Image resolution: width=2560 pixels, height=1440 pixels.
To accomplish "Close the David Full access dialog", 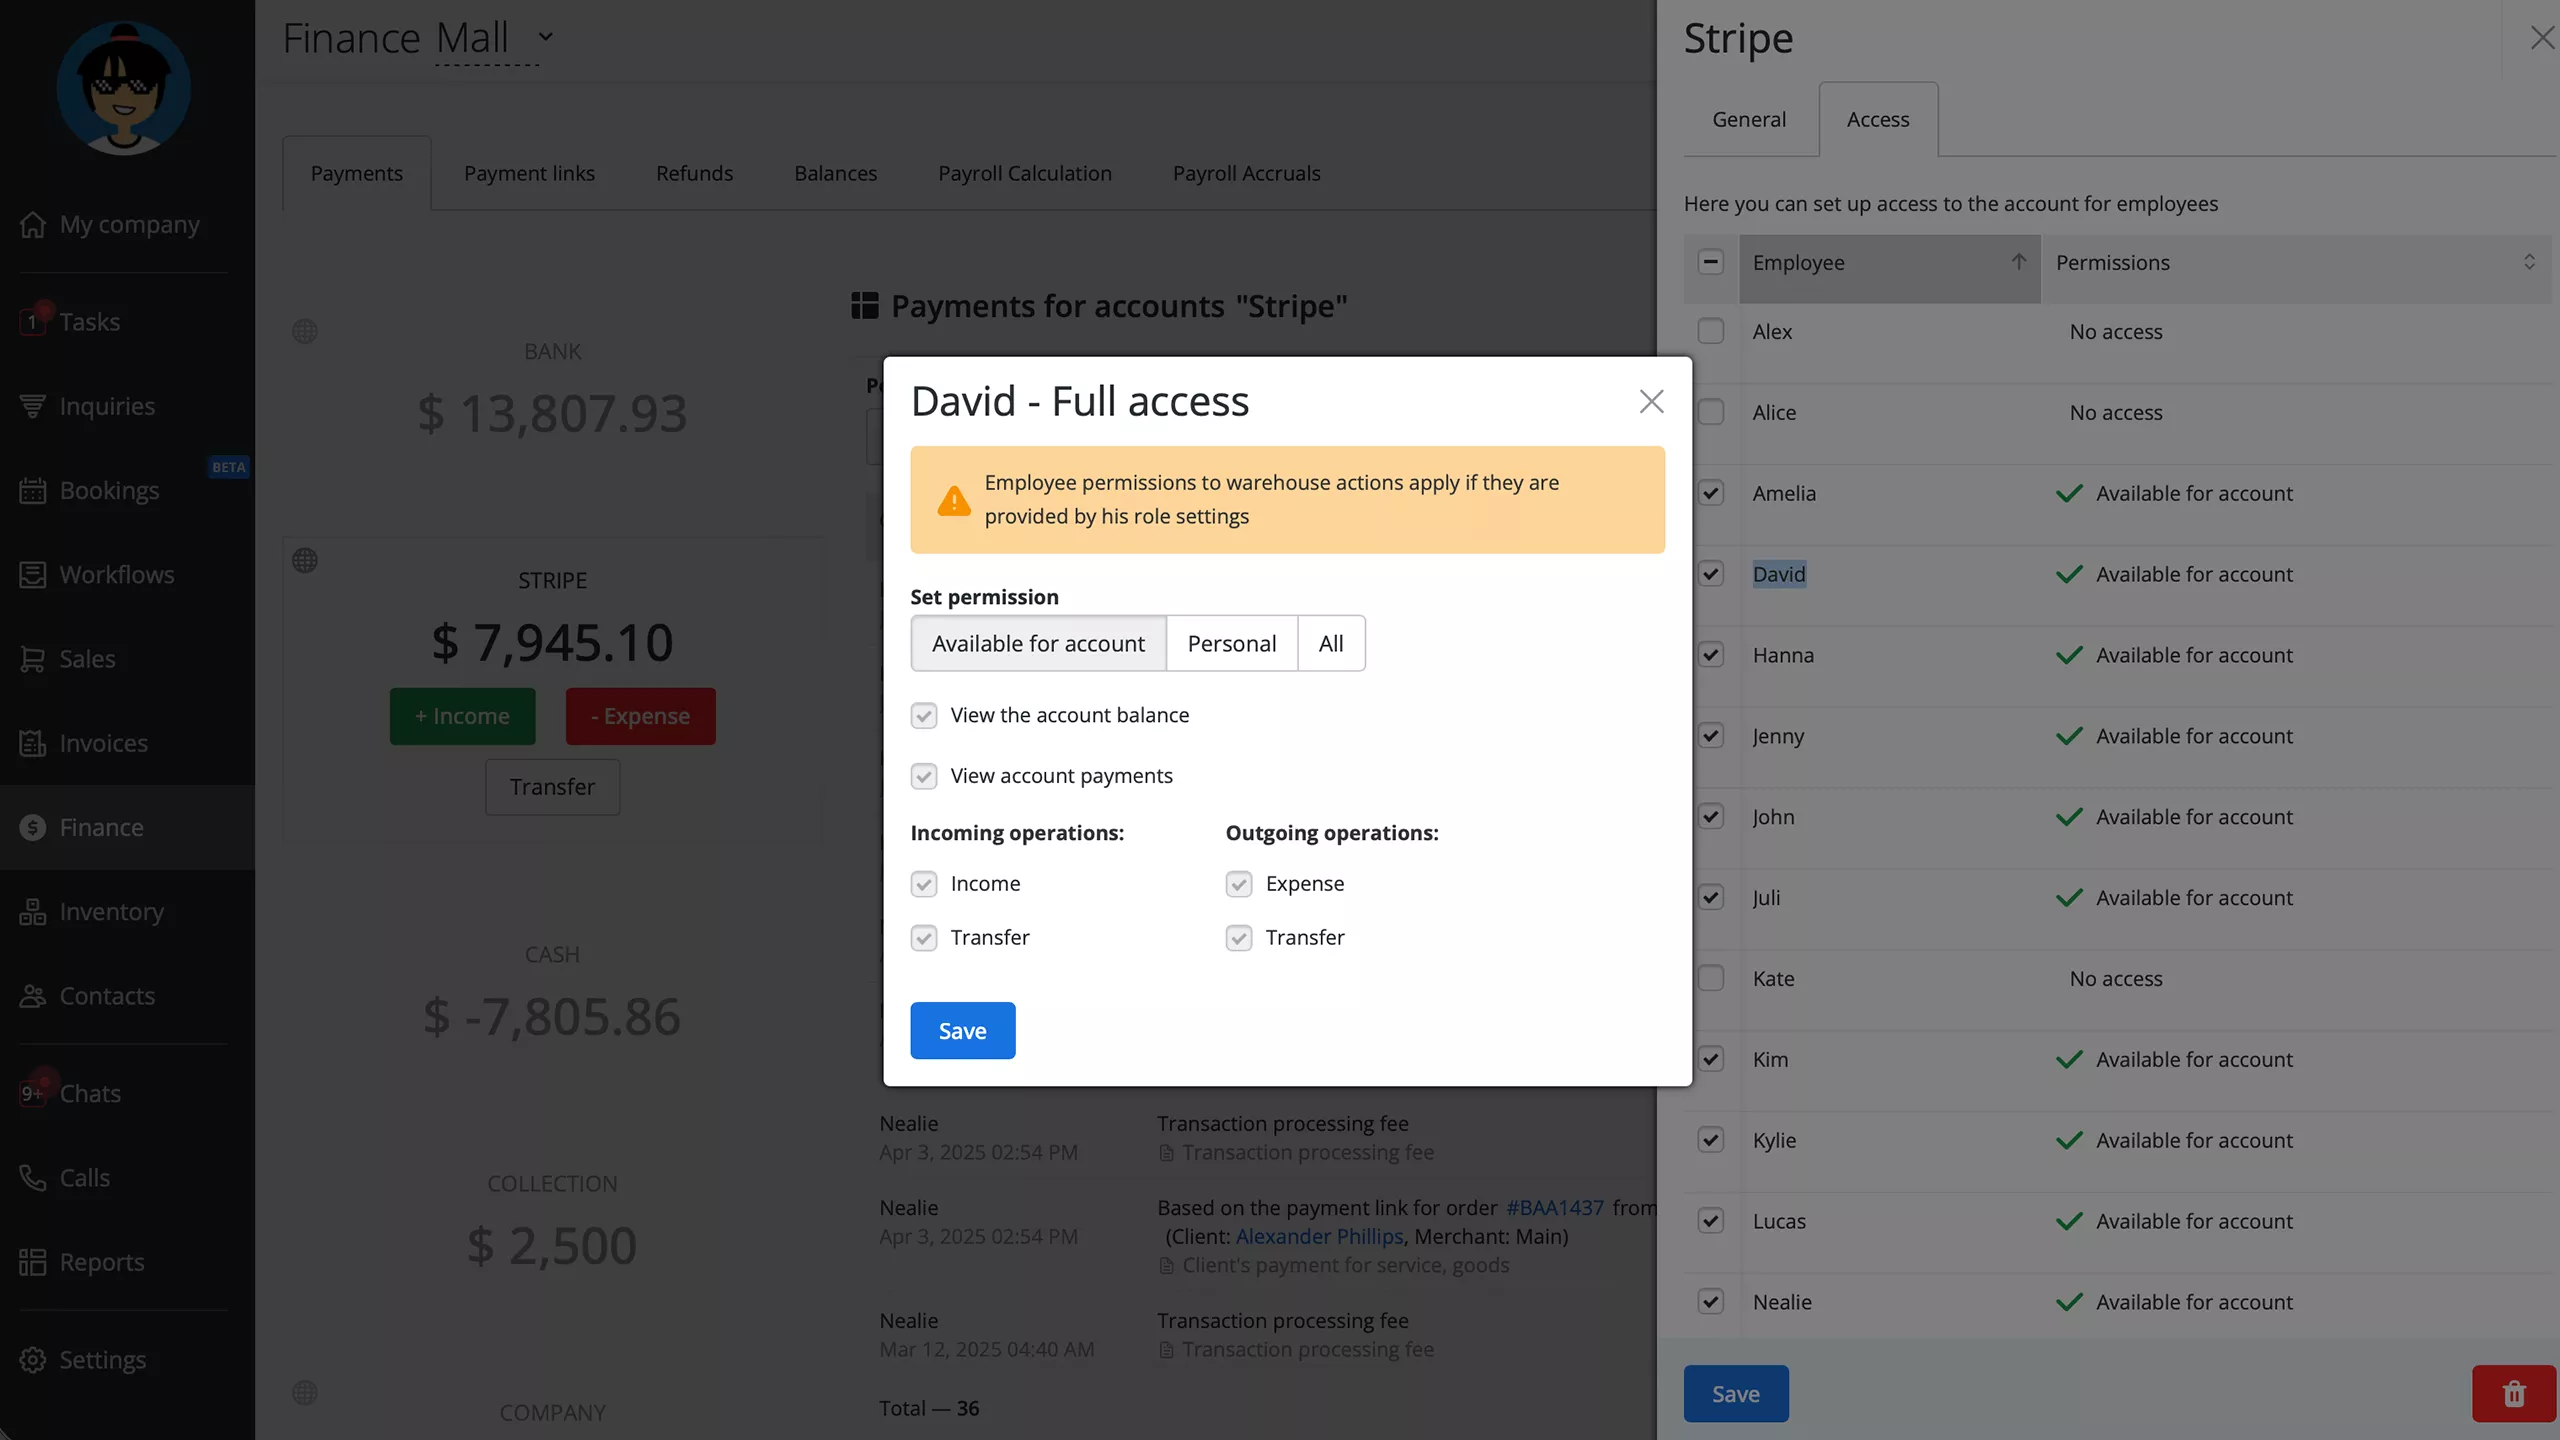I will (x=1651, y=402).
